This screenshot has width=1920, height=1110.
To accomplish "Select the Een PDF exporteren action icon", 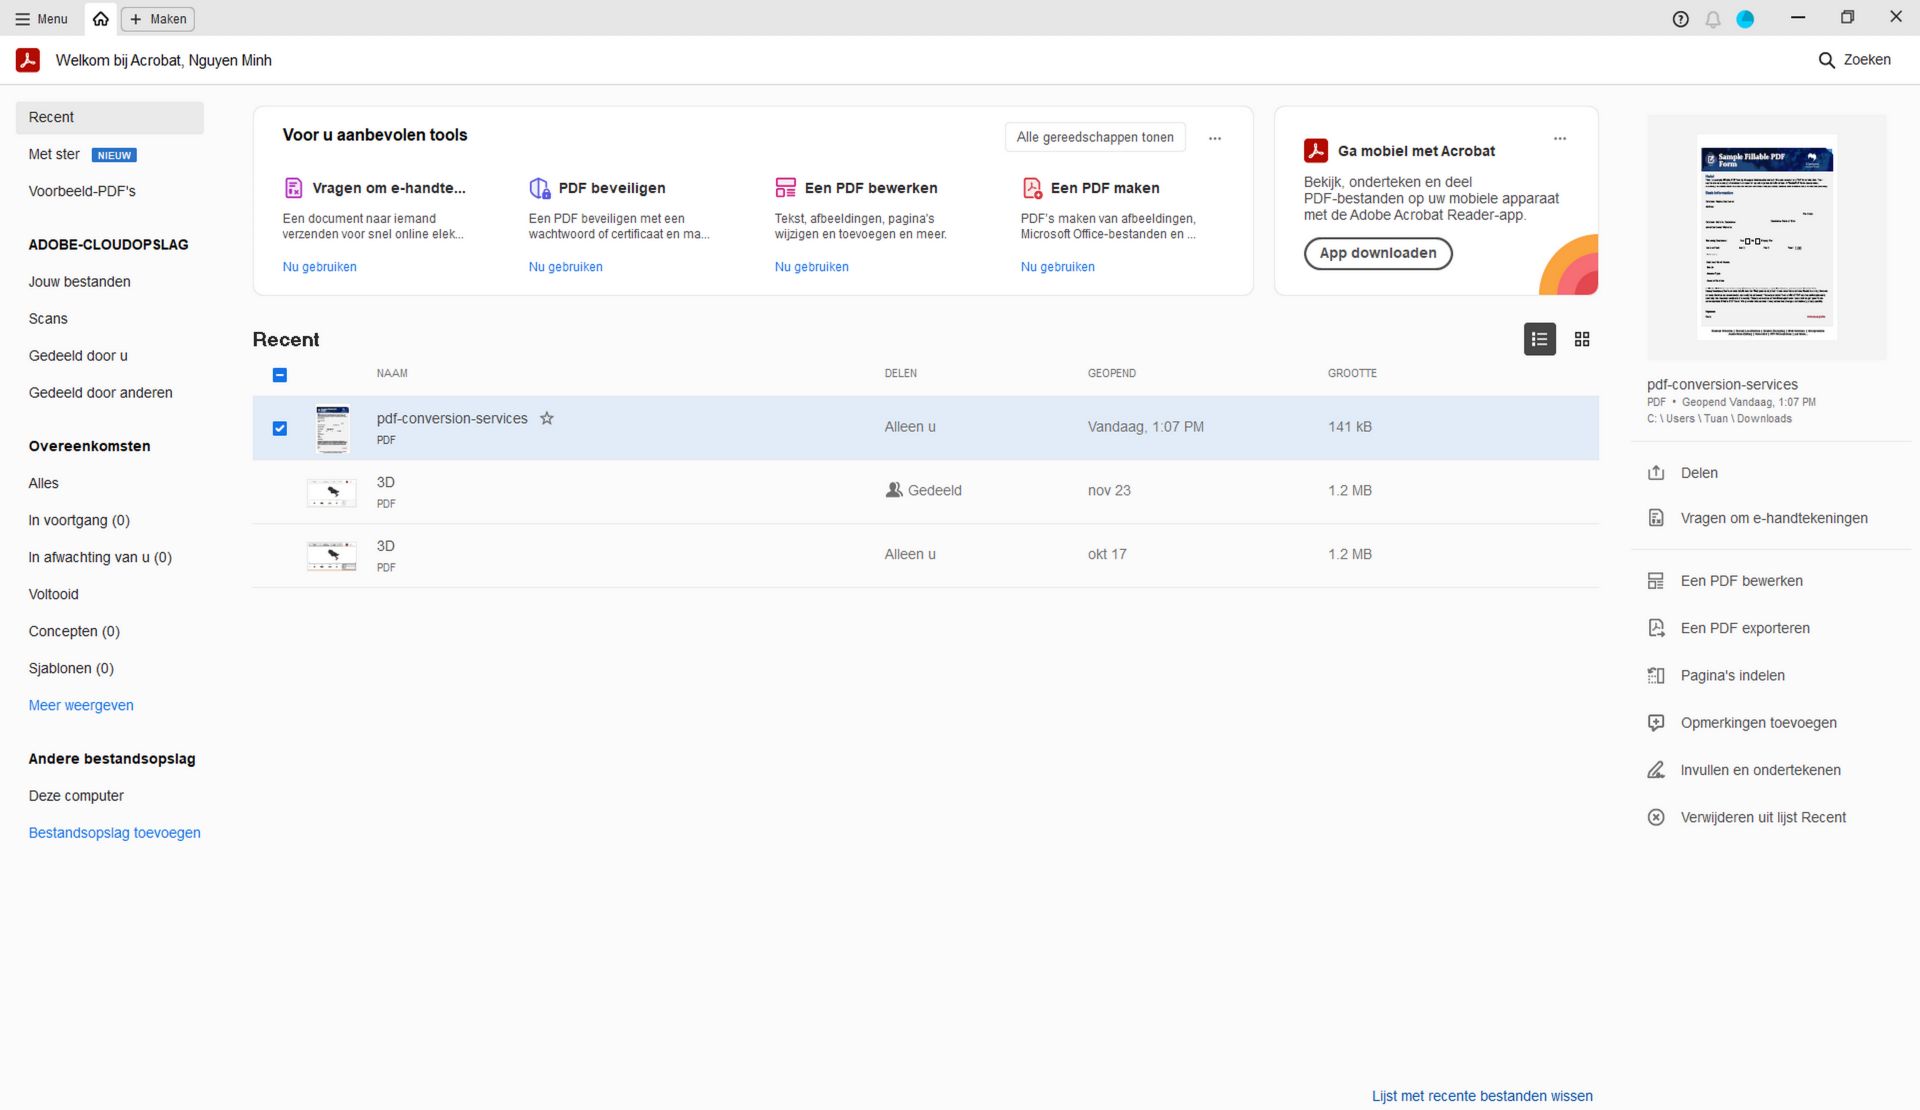I will tap(1657, 627).
